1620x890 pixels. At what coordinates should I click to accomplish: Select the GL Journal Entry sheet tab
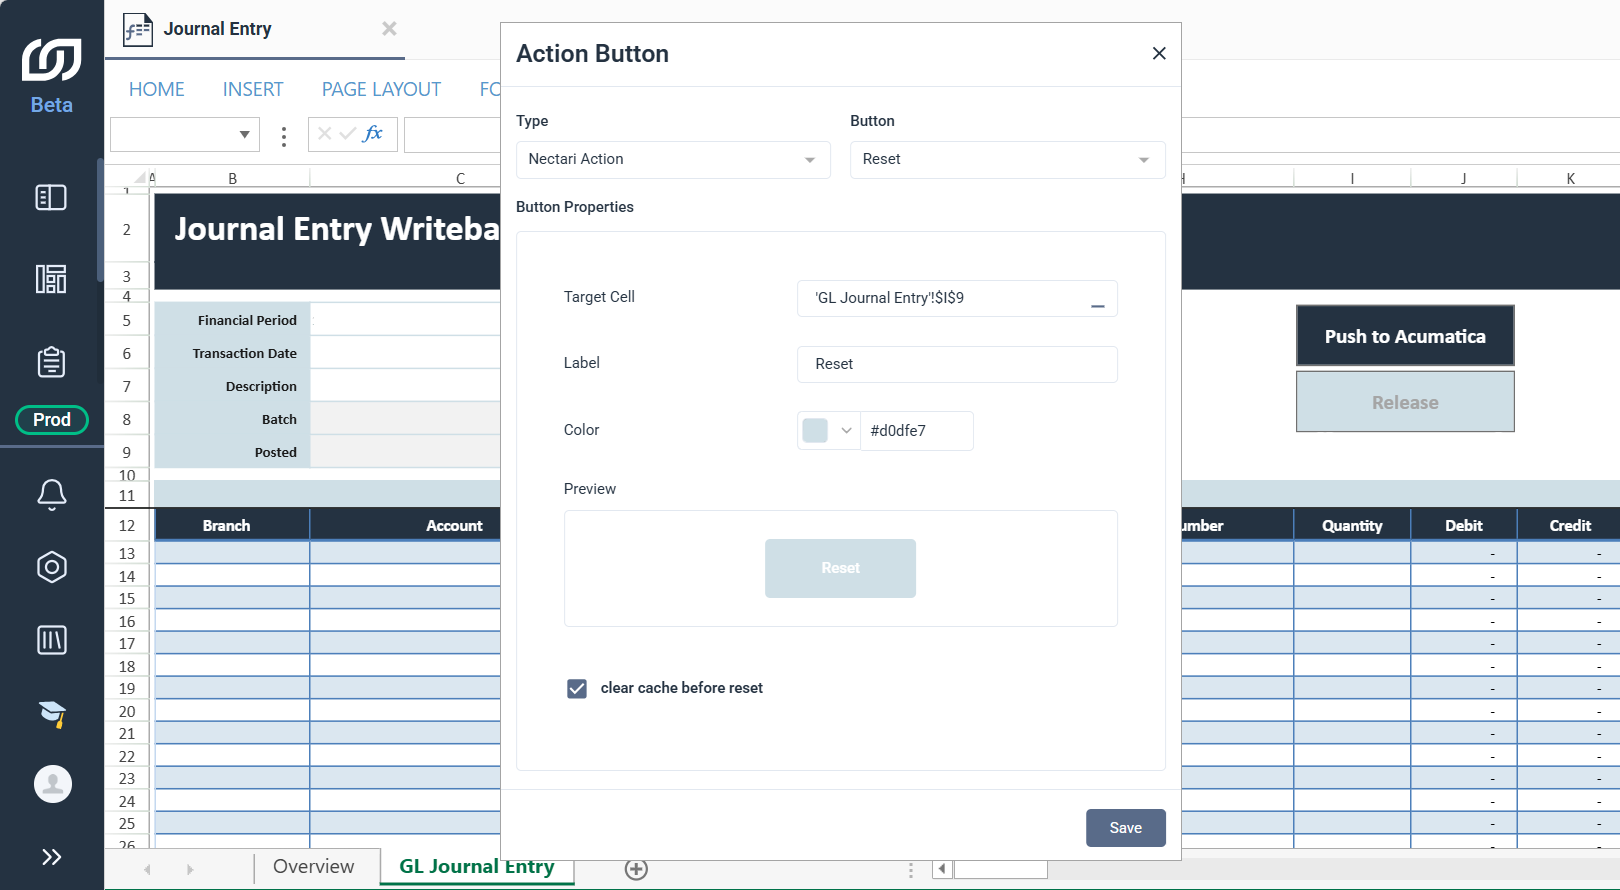476,866
